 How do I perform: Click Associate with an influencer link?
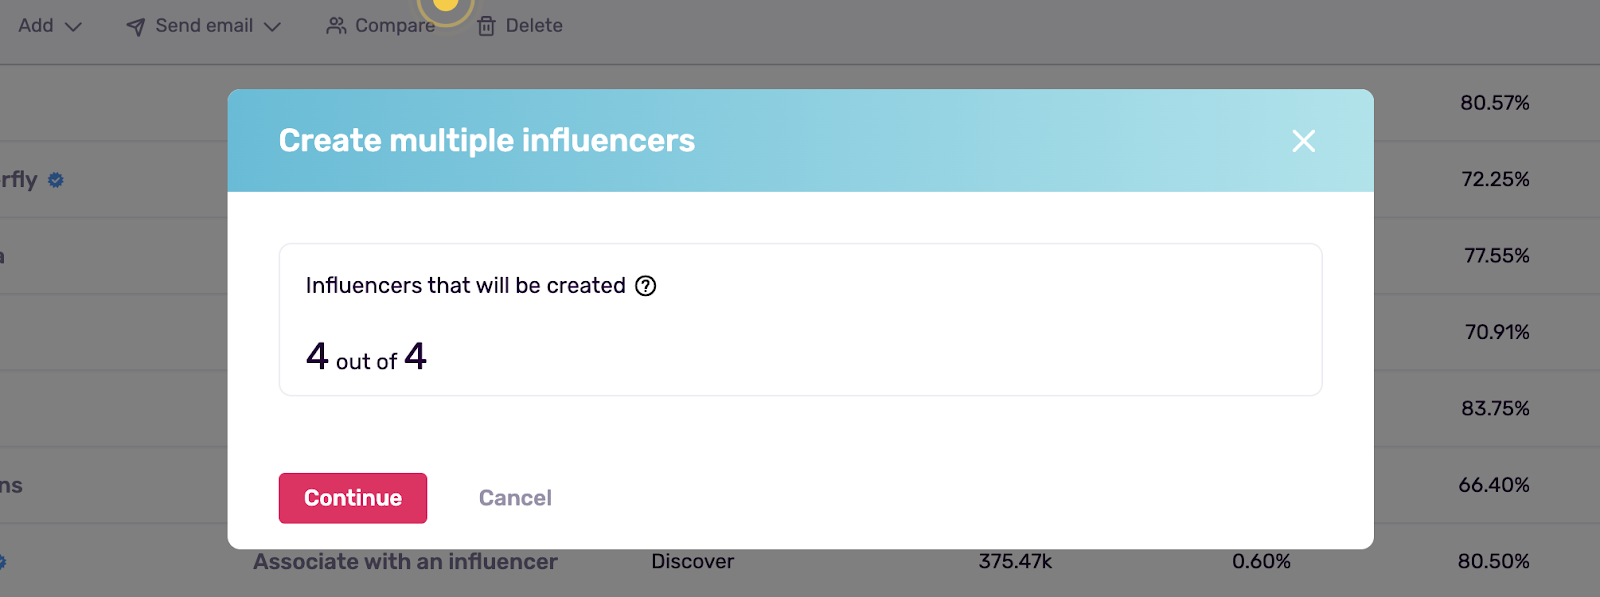tap(405, 562)
